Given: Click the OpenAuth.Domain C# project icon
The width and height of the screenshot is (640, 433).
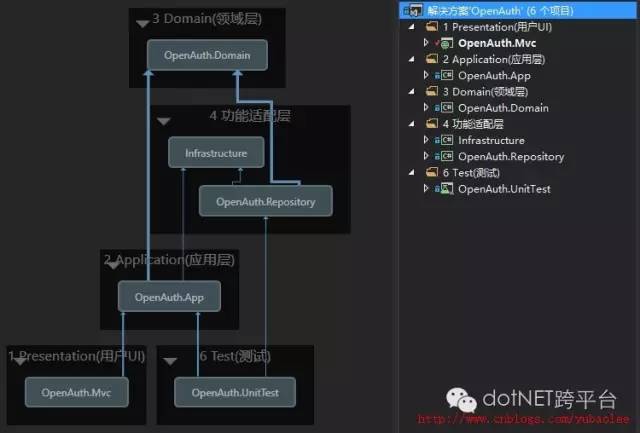Looking at the screenshot, I should click(x=447, y=108).
